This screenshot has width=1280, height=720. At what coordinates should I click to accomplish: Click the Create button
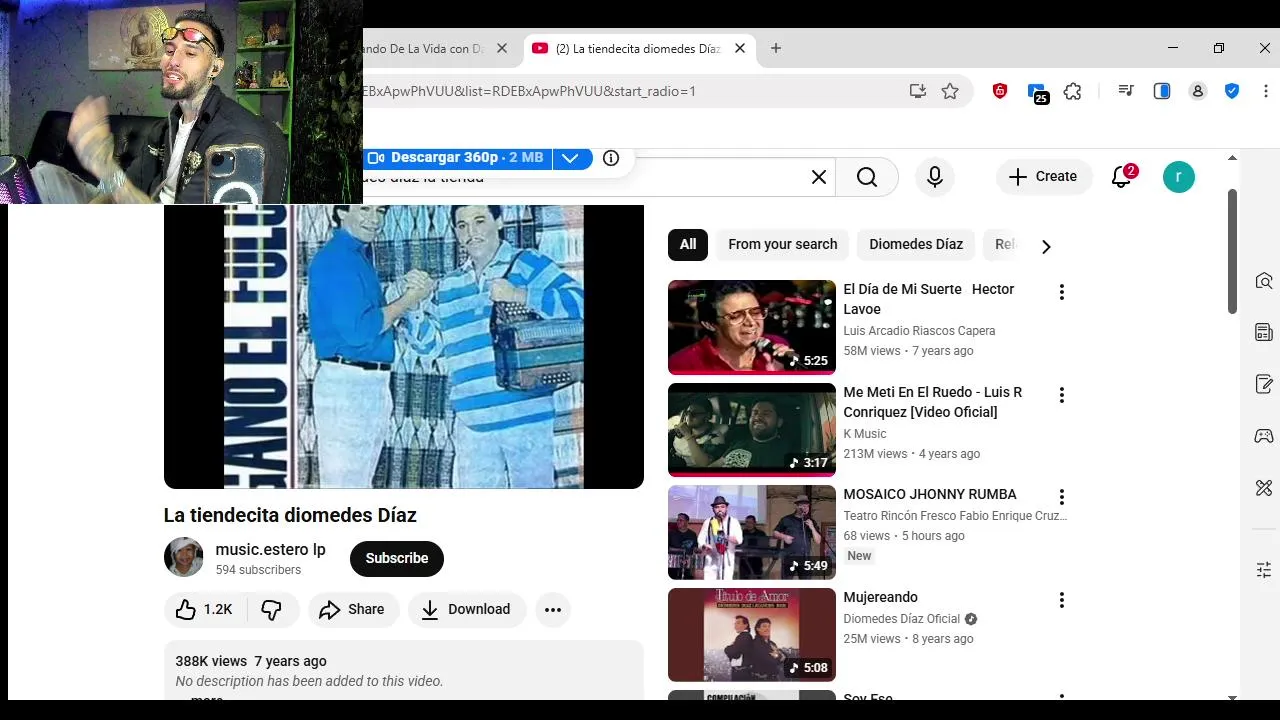click(1042, 177)
